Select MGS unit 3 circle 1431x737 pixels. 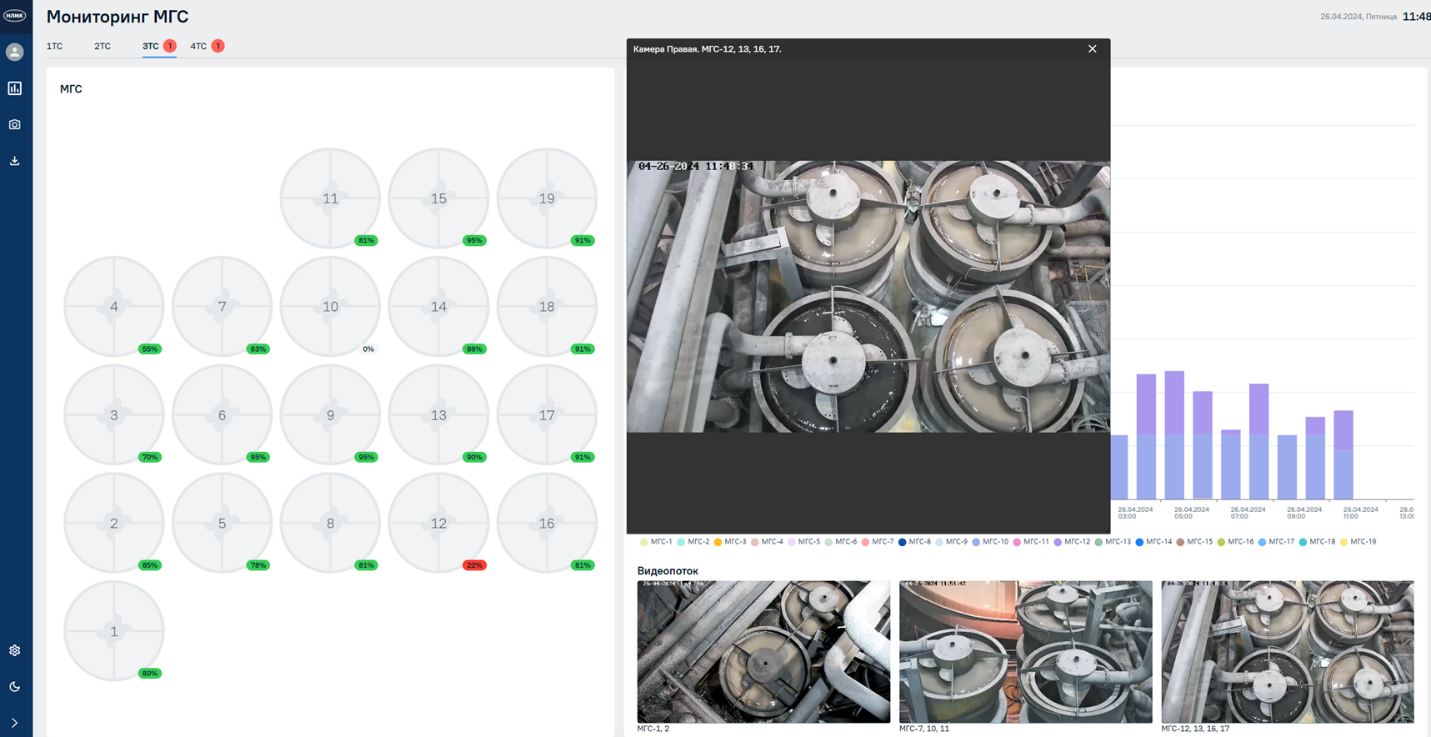[114, 415]
